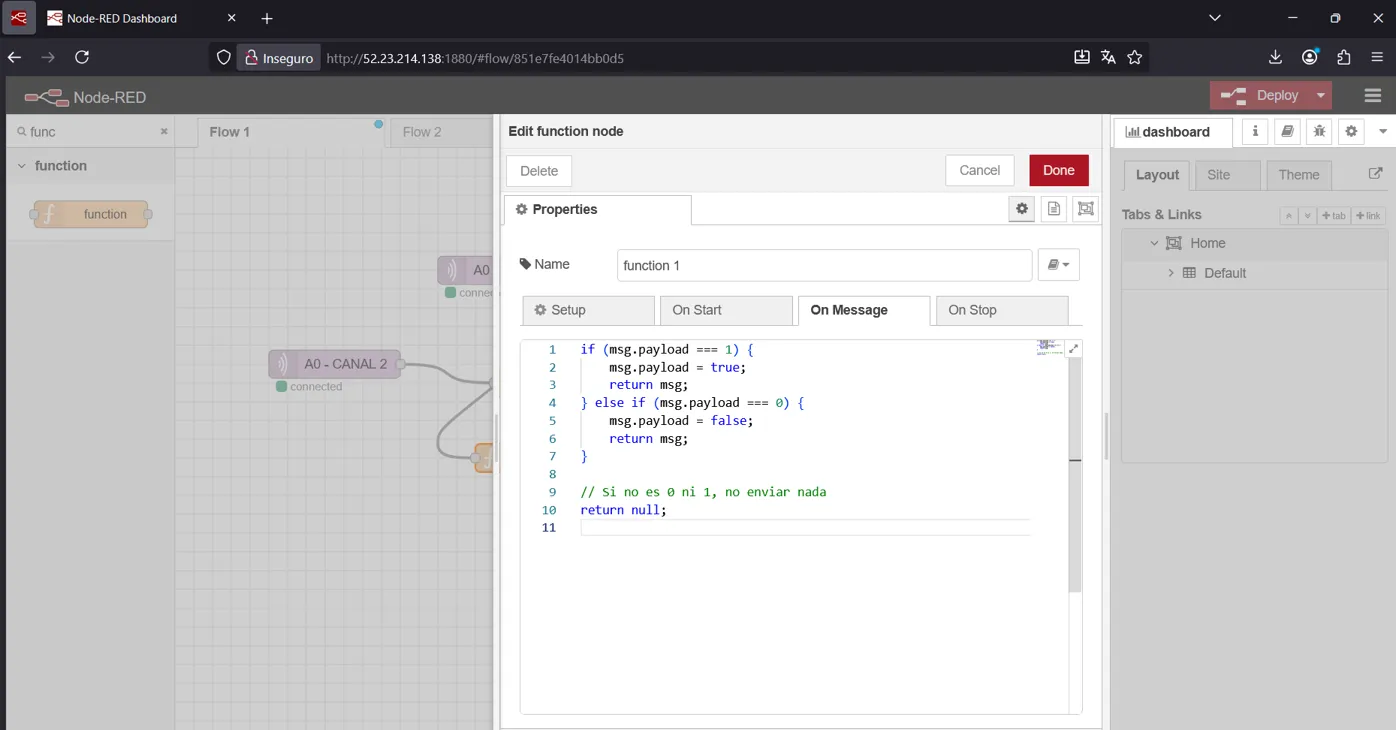Expand the Default group in dashboard
1396x730 pixels.
pos(1171,273)
